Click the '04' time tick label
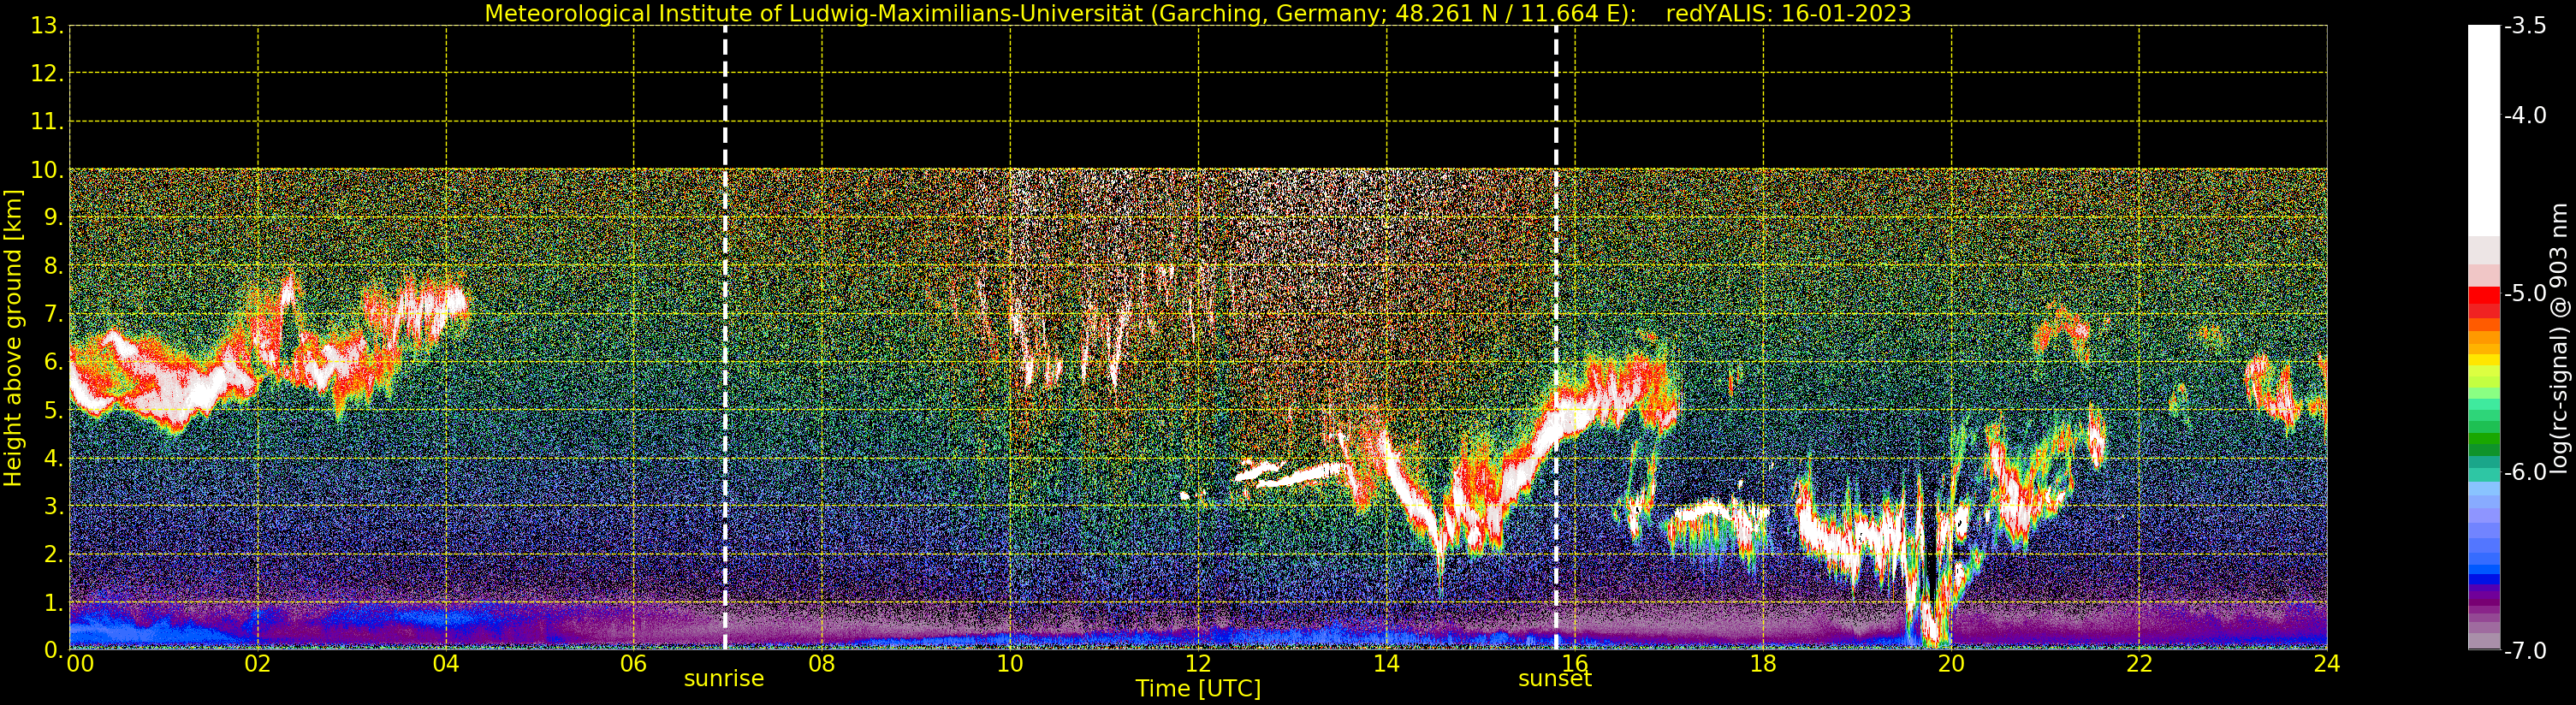2576x705 pixels. 446,664
